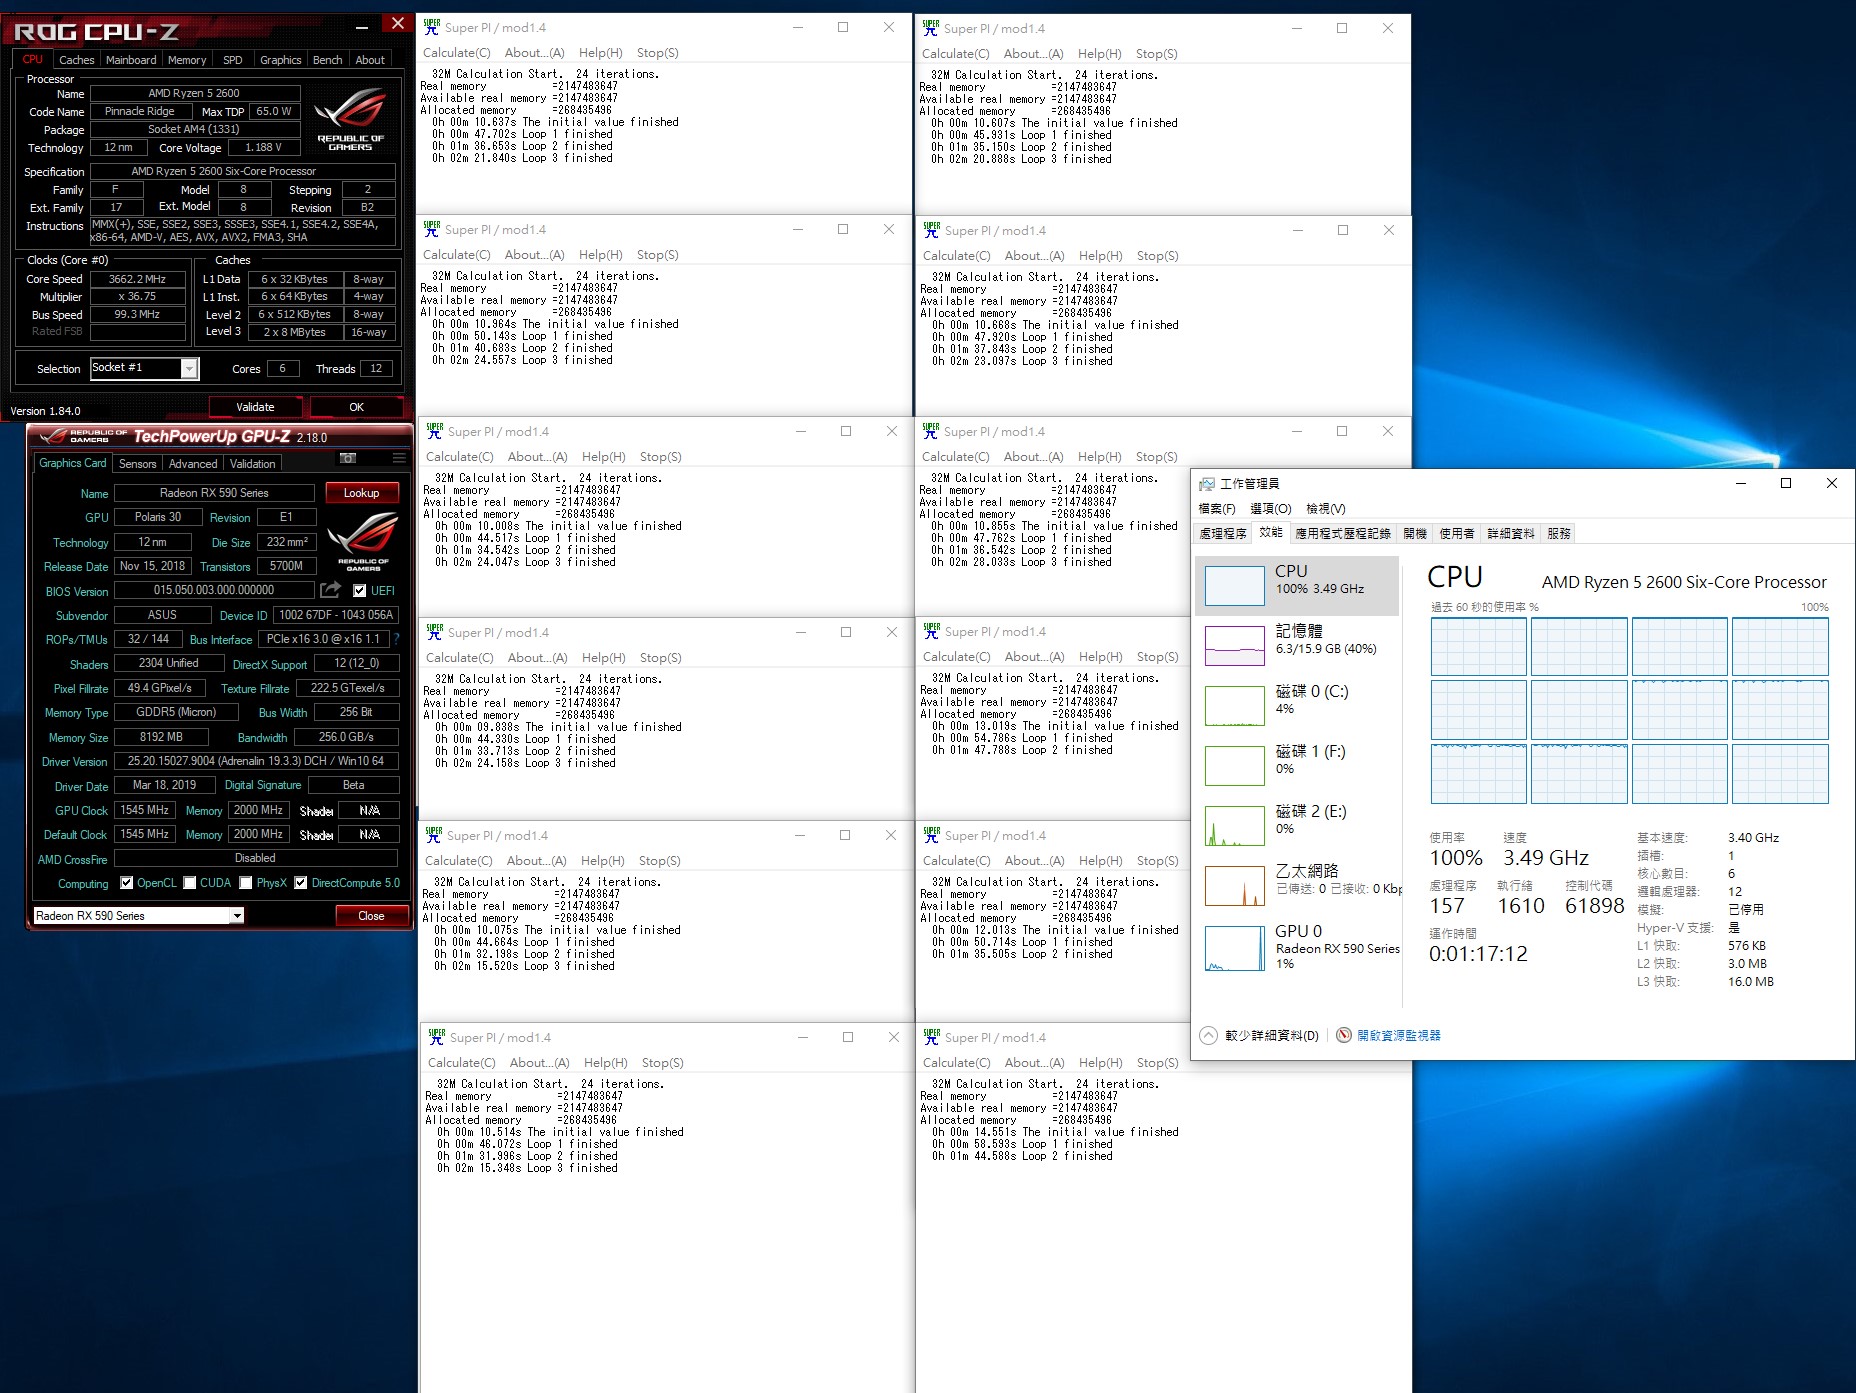Open 詳細資料 tab in Task Manager

(1510, 534)
